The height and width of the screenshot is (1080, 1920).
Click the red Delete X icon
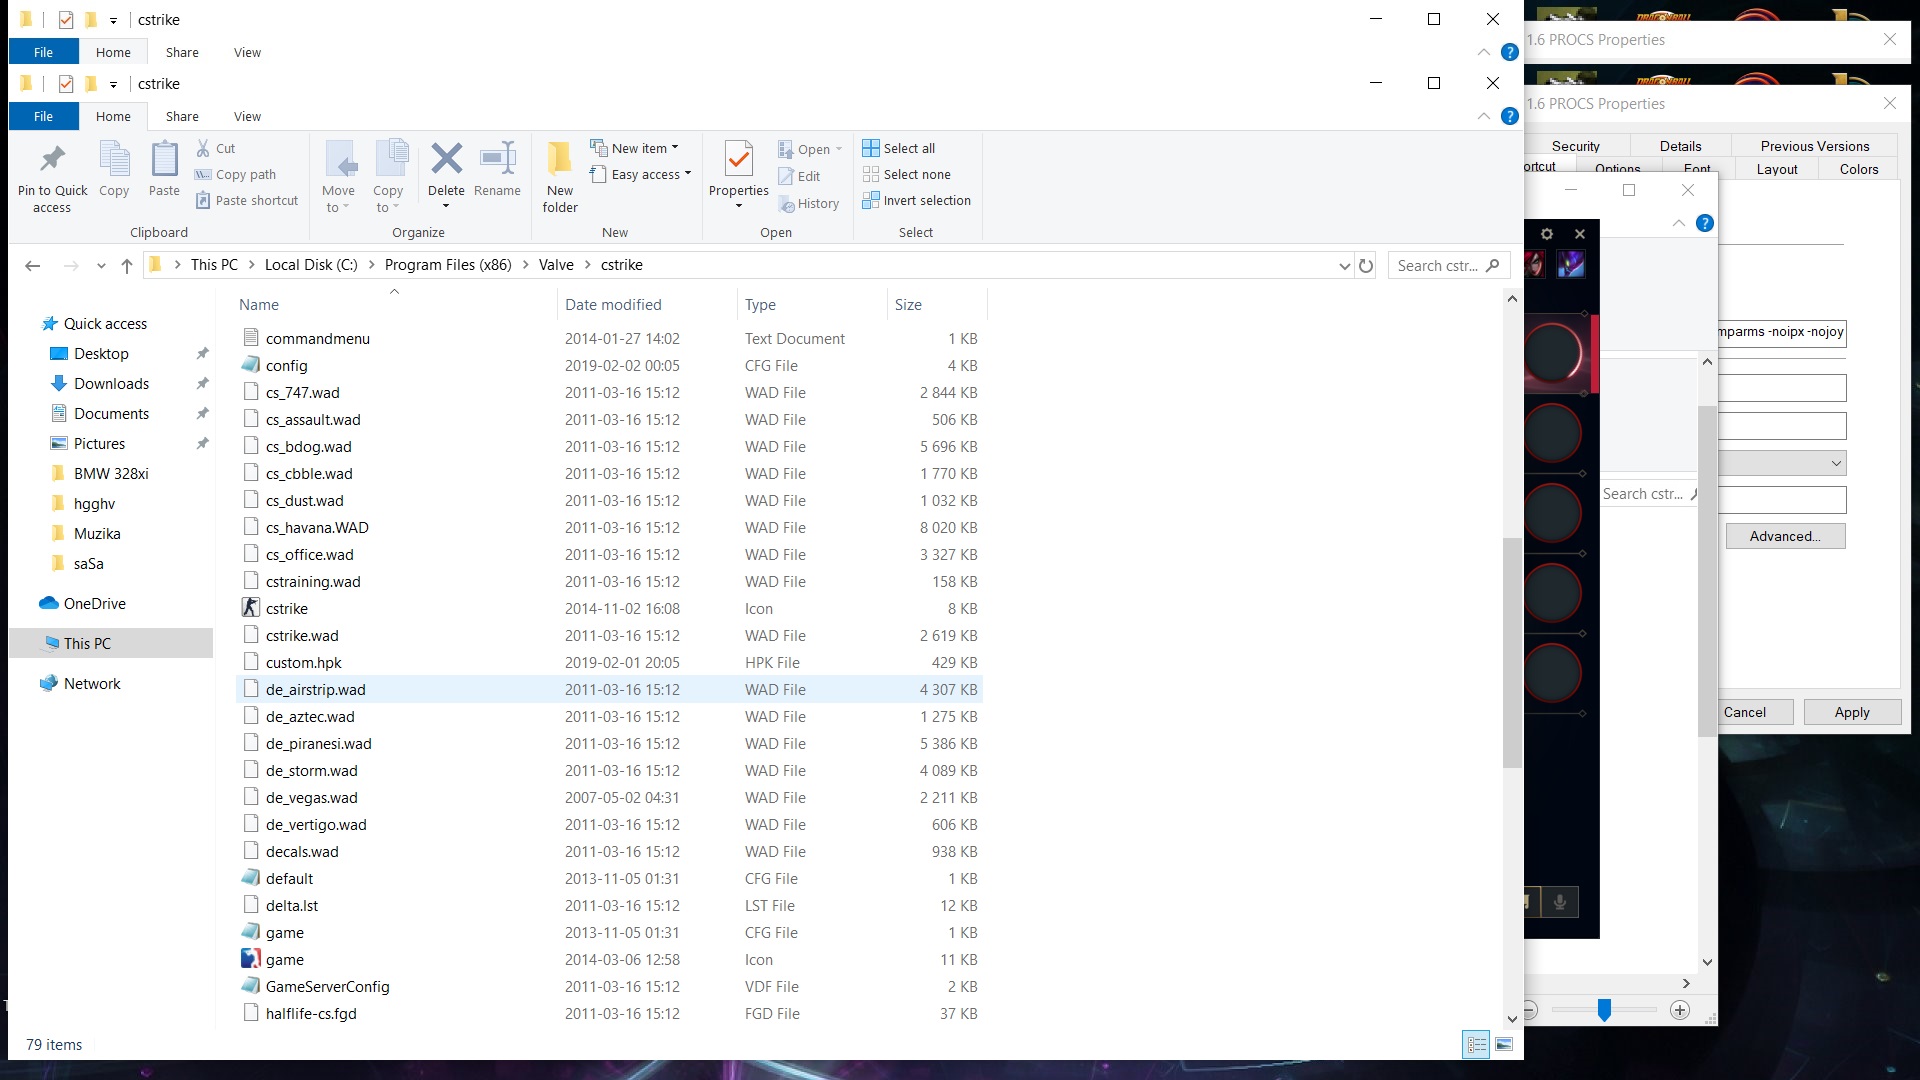[x=446, y=158]
